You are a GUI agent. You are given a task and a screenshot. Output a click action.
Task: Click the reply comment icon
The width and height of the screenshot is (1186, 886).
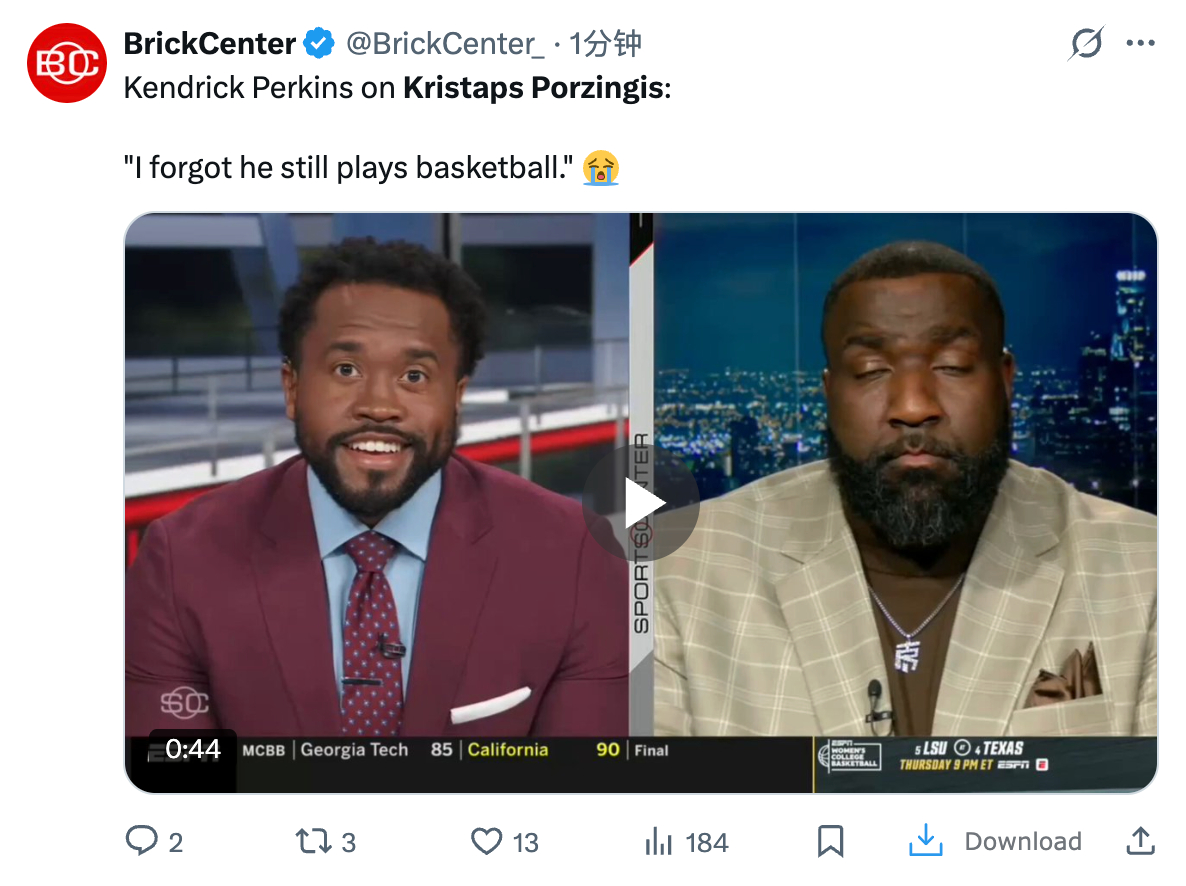click(141, 841)
